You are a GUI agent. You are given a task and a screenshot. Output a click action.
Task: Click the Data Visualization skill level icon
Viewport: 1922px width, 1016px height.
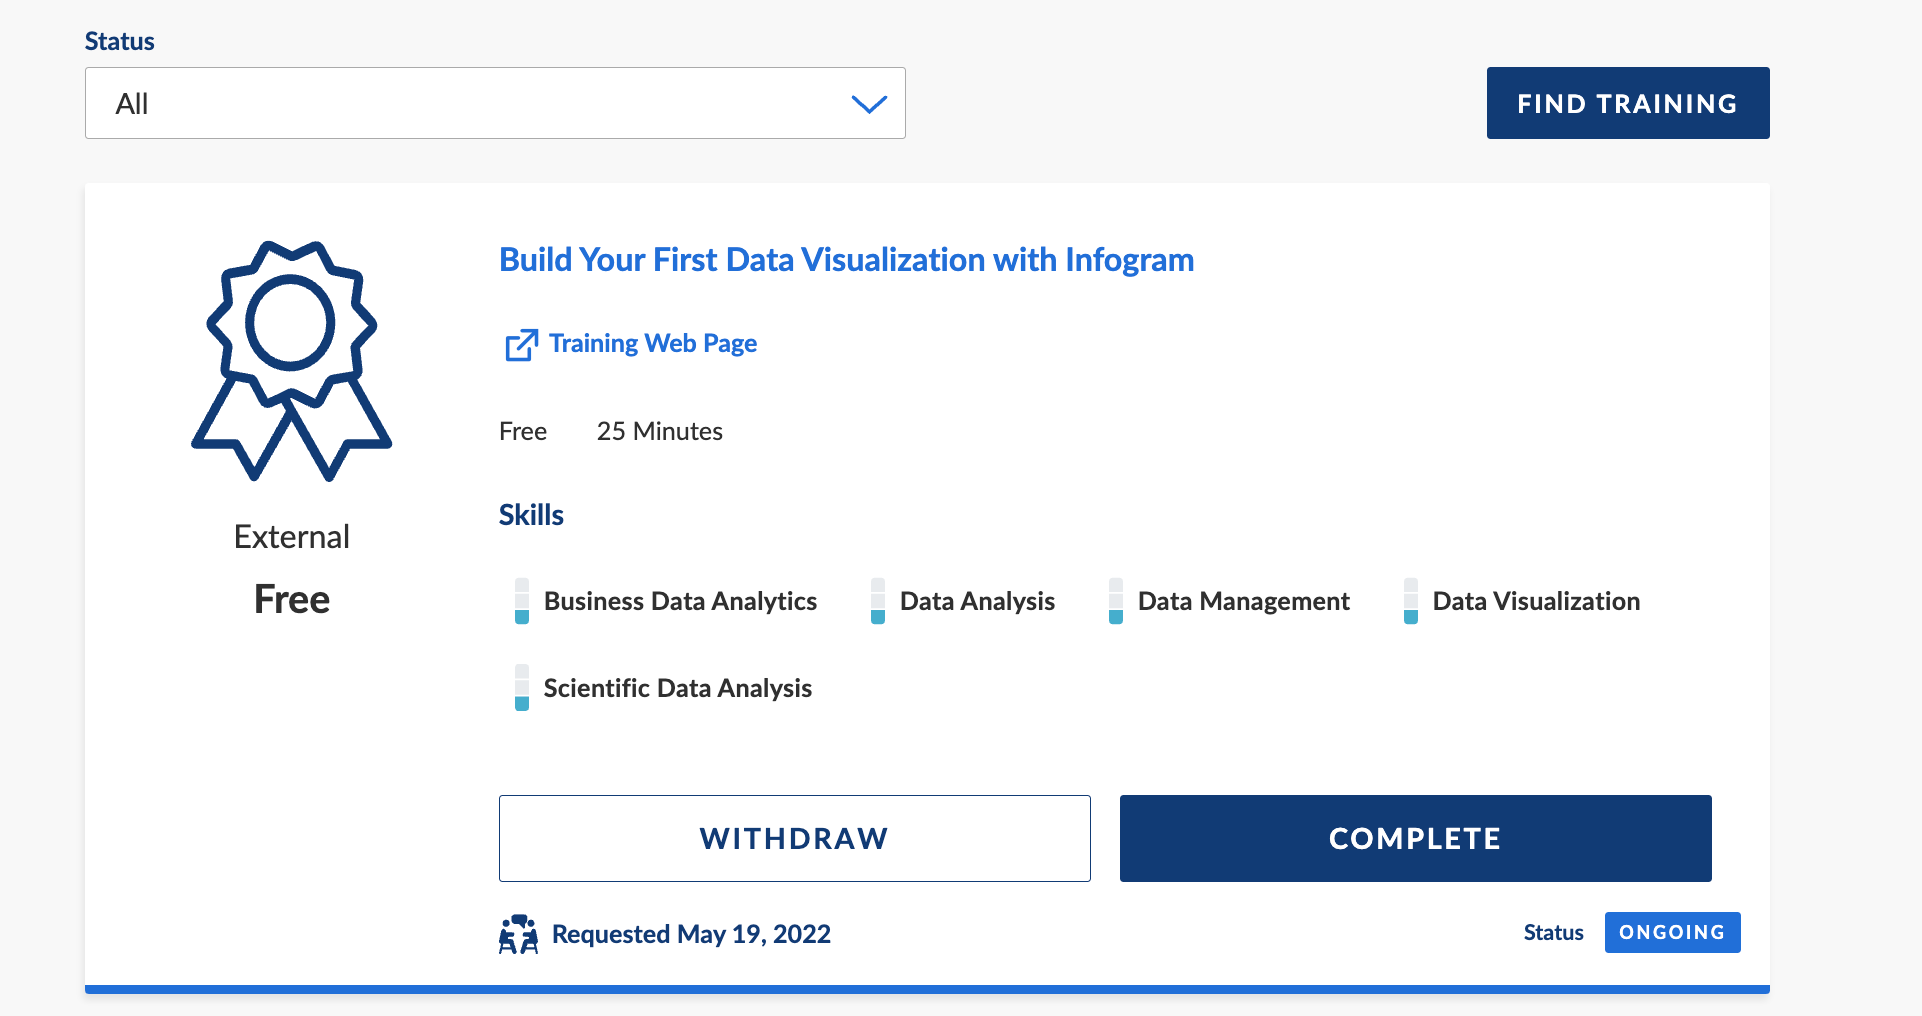pos(1411,601)
